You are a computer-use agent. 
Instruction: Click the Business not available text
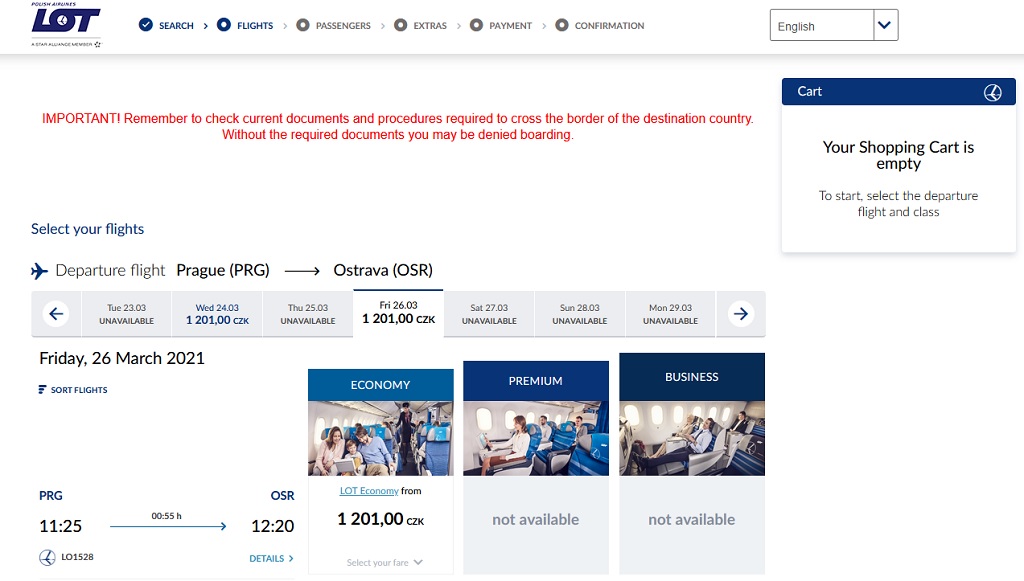click(692, 520)
